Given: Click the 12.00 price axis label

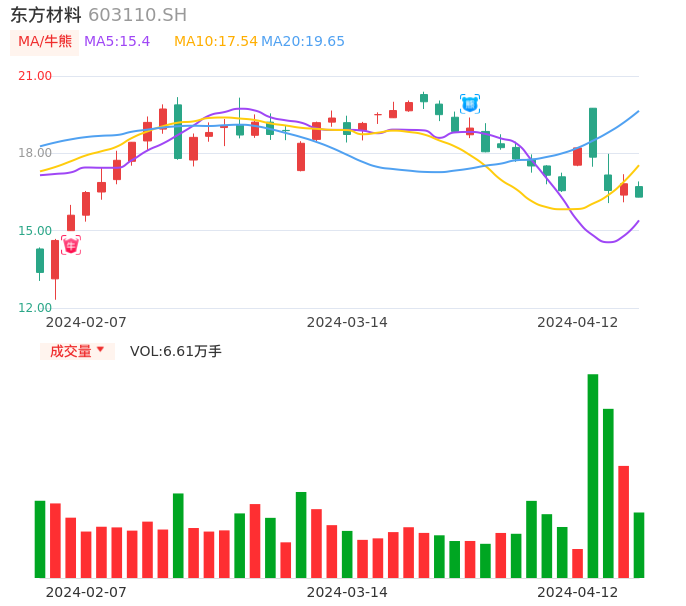Looking at the screenshot, I should coord(35,308).
